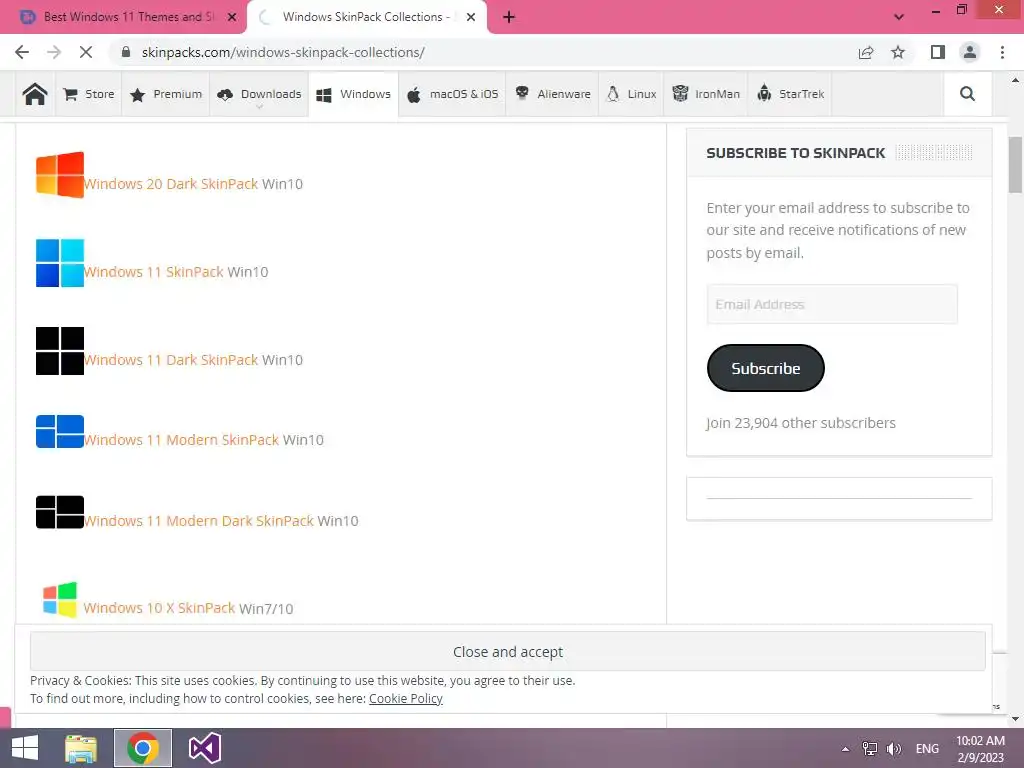Bookmark this page with the star icon
This screenshot has height=768, width=1024.
coord(898,52)
